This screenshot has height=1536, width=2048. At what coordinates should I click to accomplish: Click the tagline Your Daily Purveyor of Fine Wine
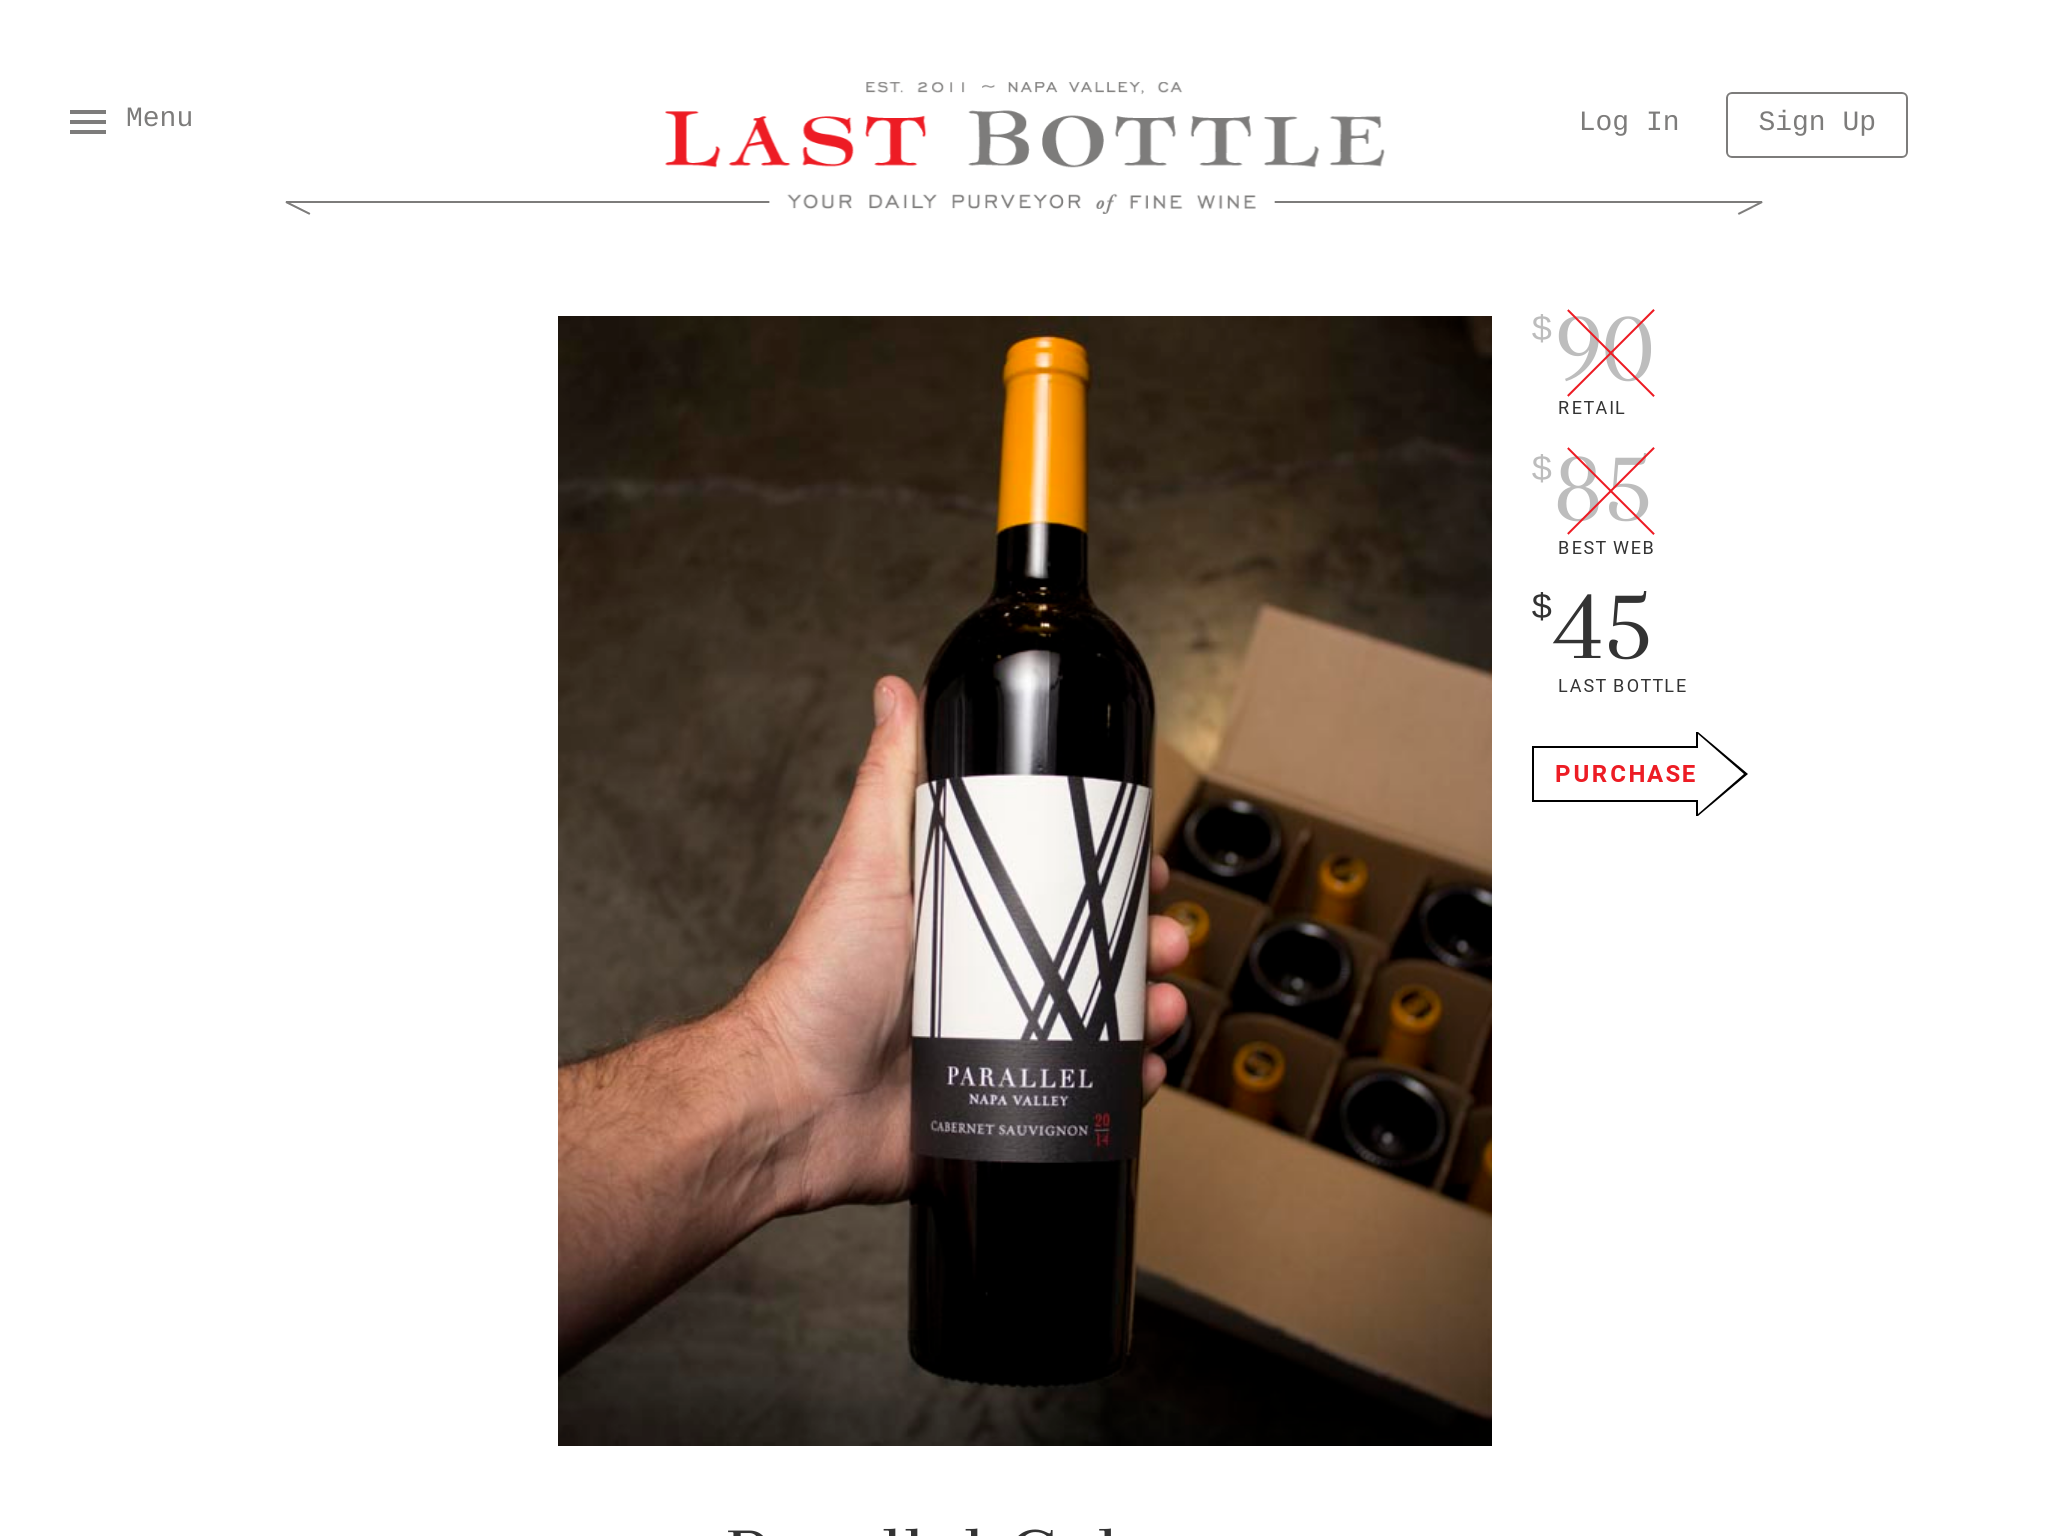1022,202
